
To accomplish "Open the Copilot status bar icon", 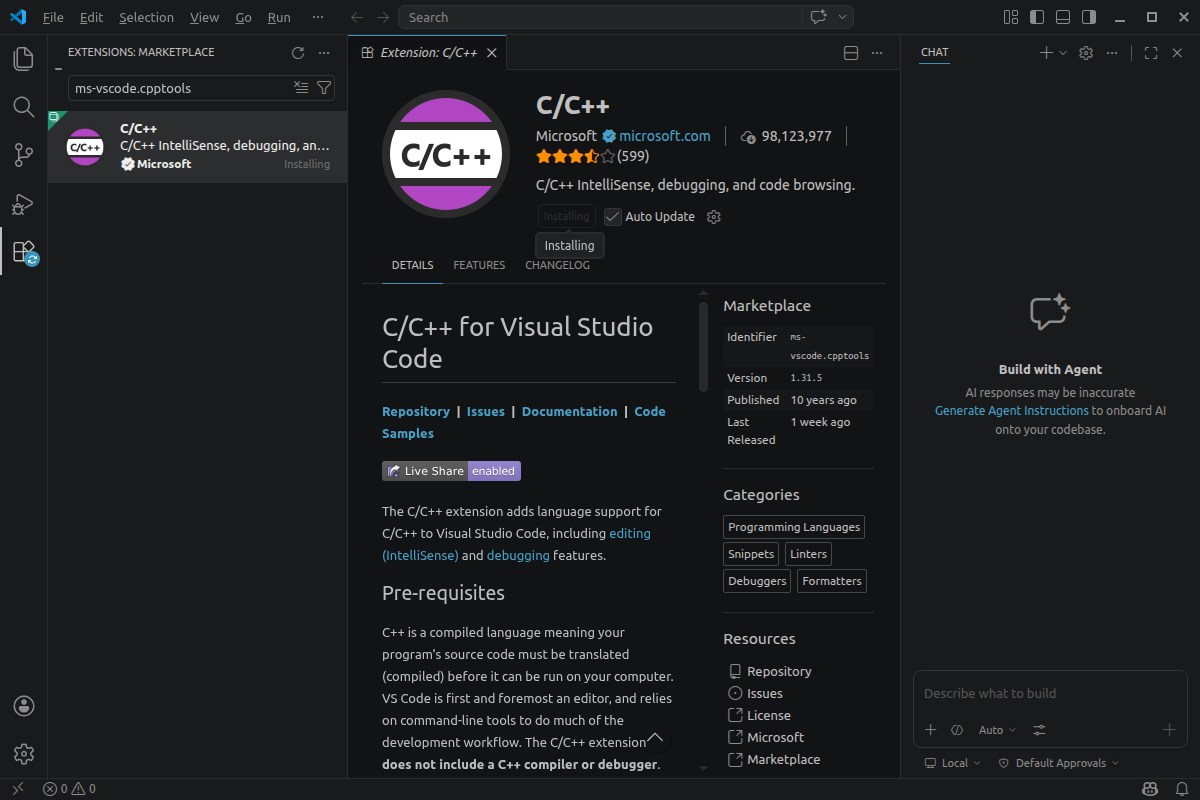I will (1151, 789).
